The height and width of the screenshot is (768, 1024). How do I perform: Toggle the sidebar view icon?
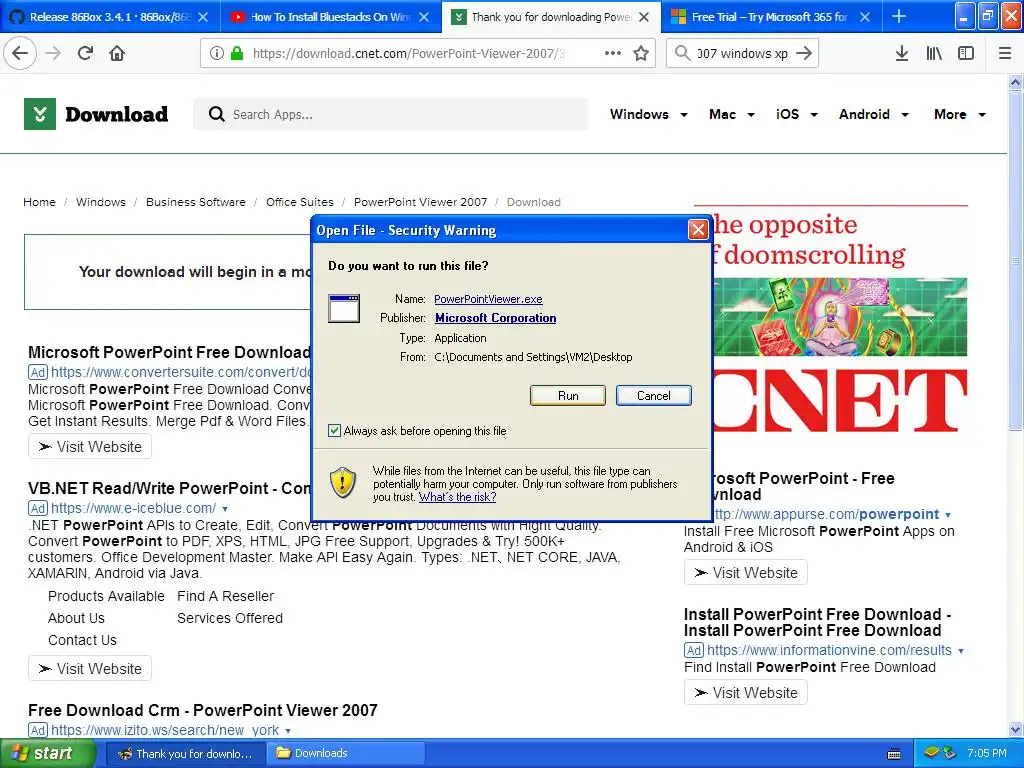[966, 53]
